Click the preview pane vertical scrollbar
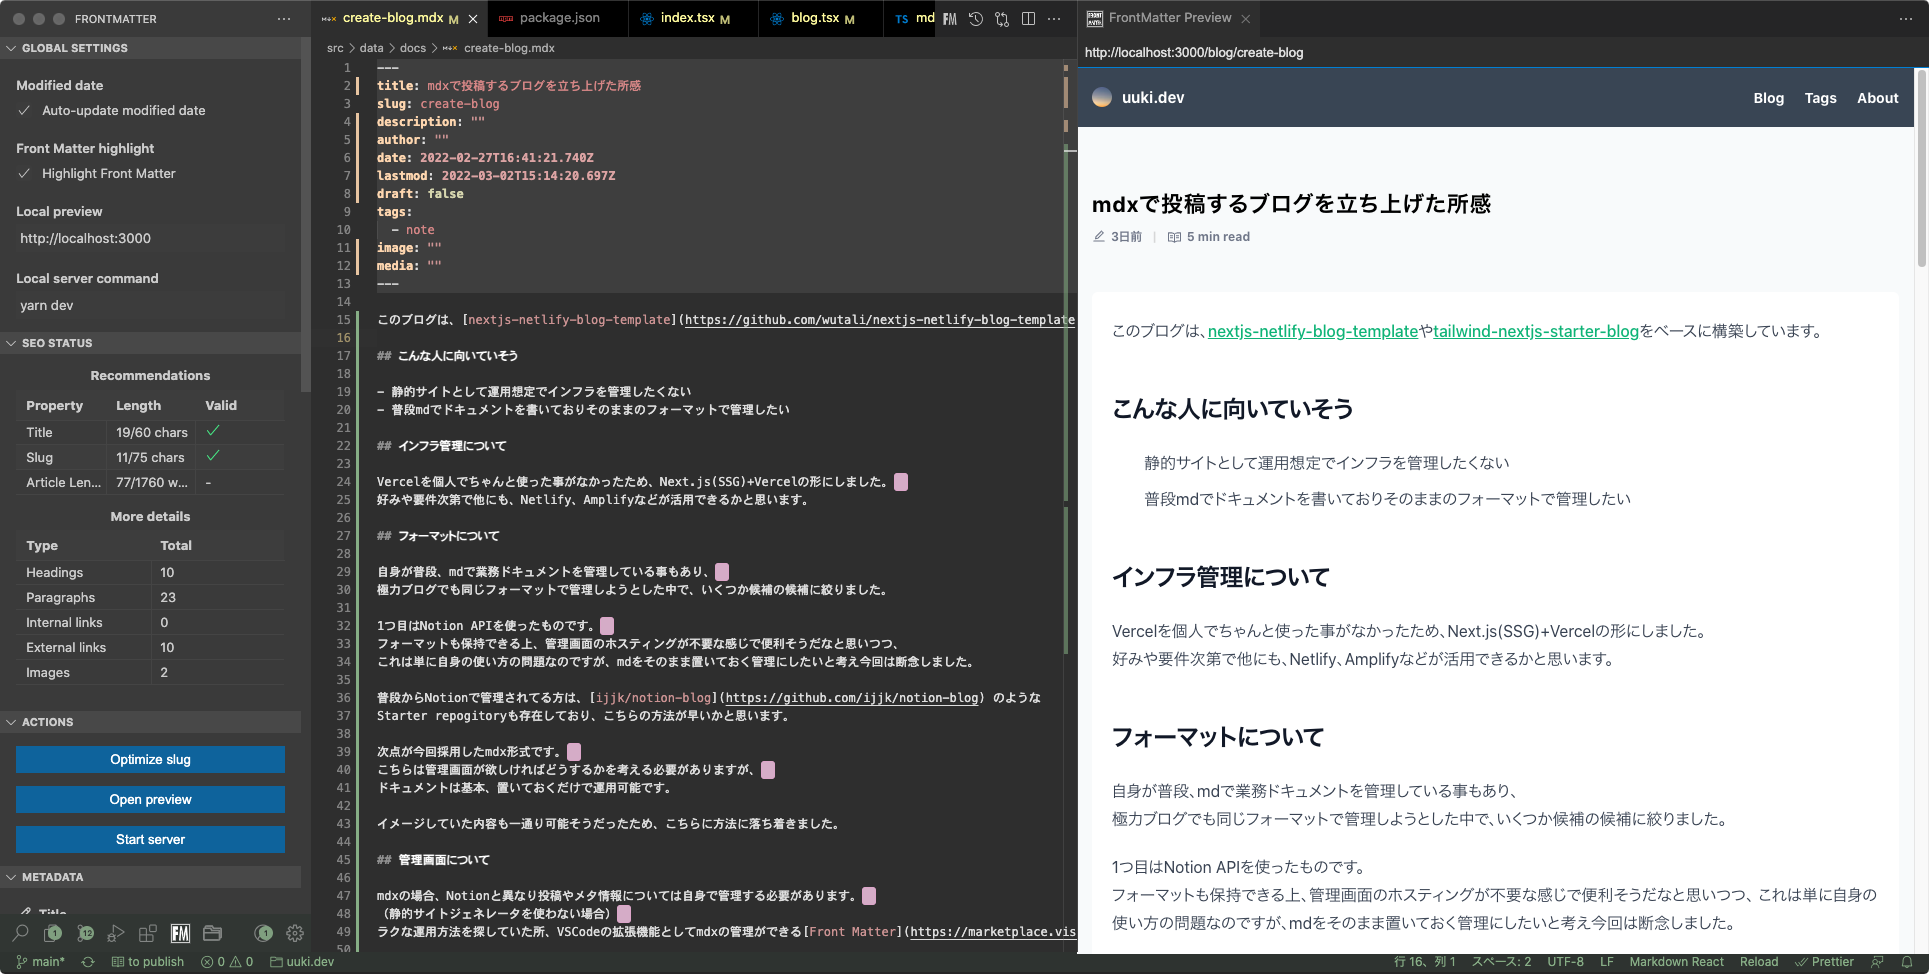The image size is (1929, 974). (x=1921, y=168)
